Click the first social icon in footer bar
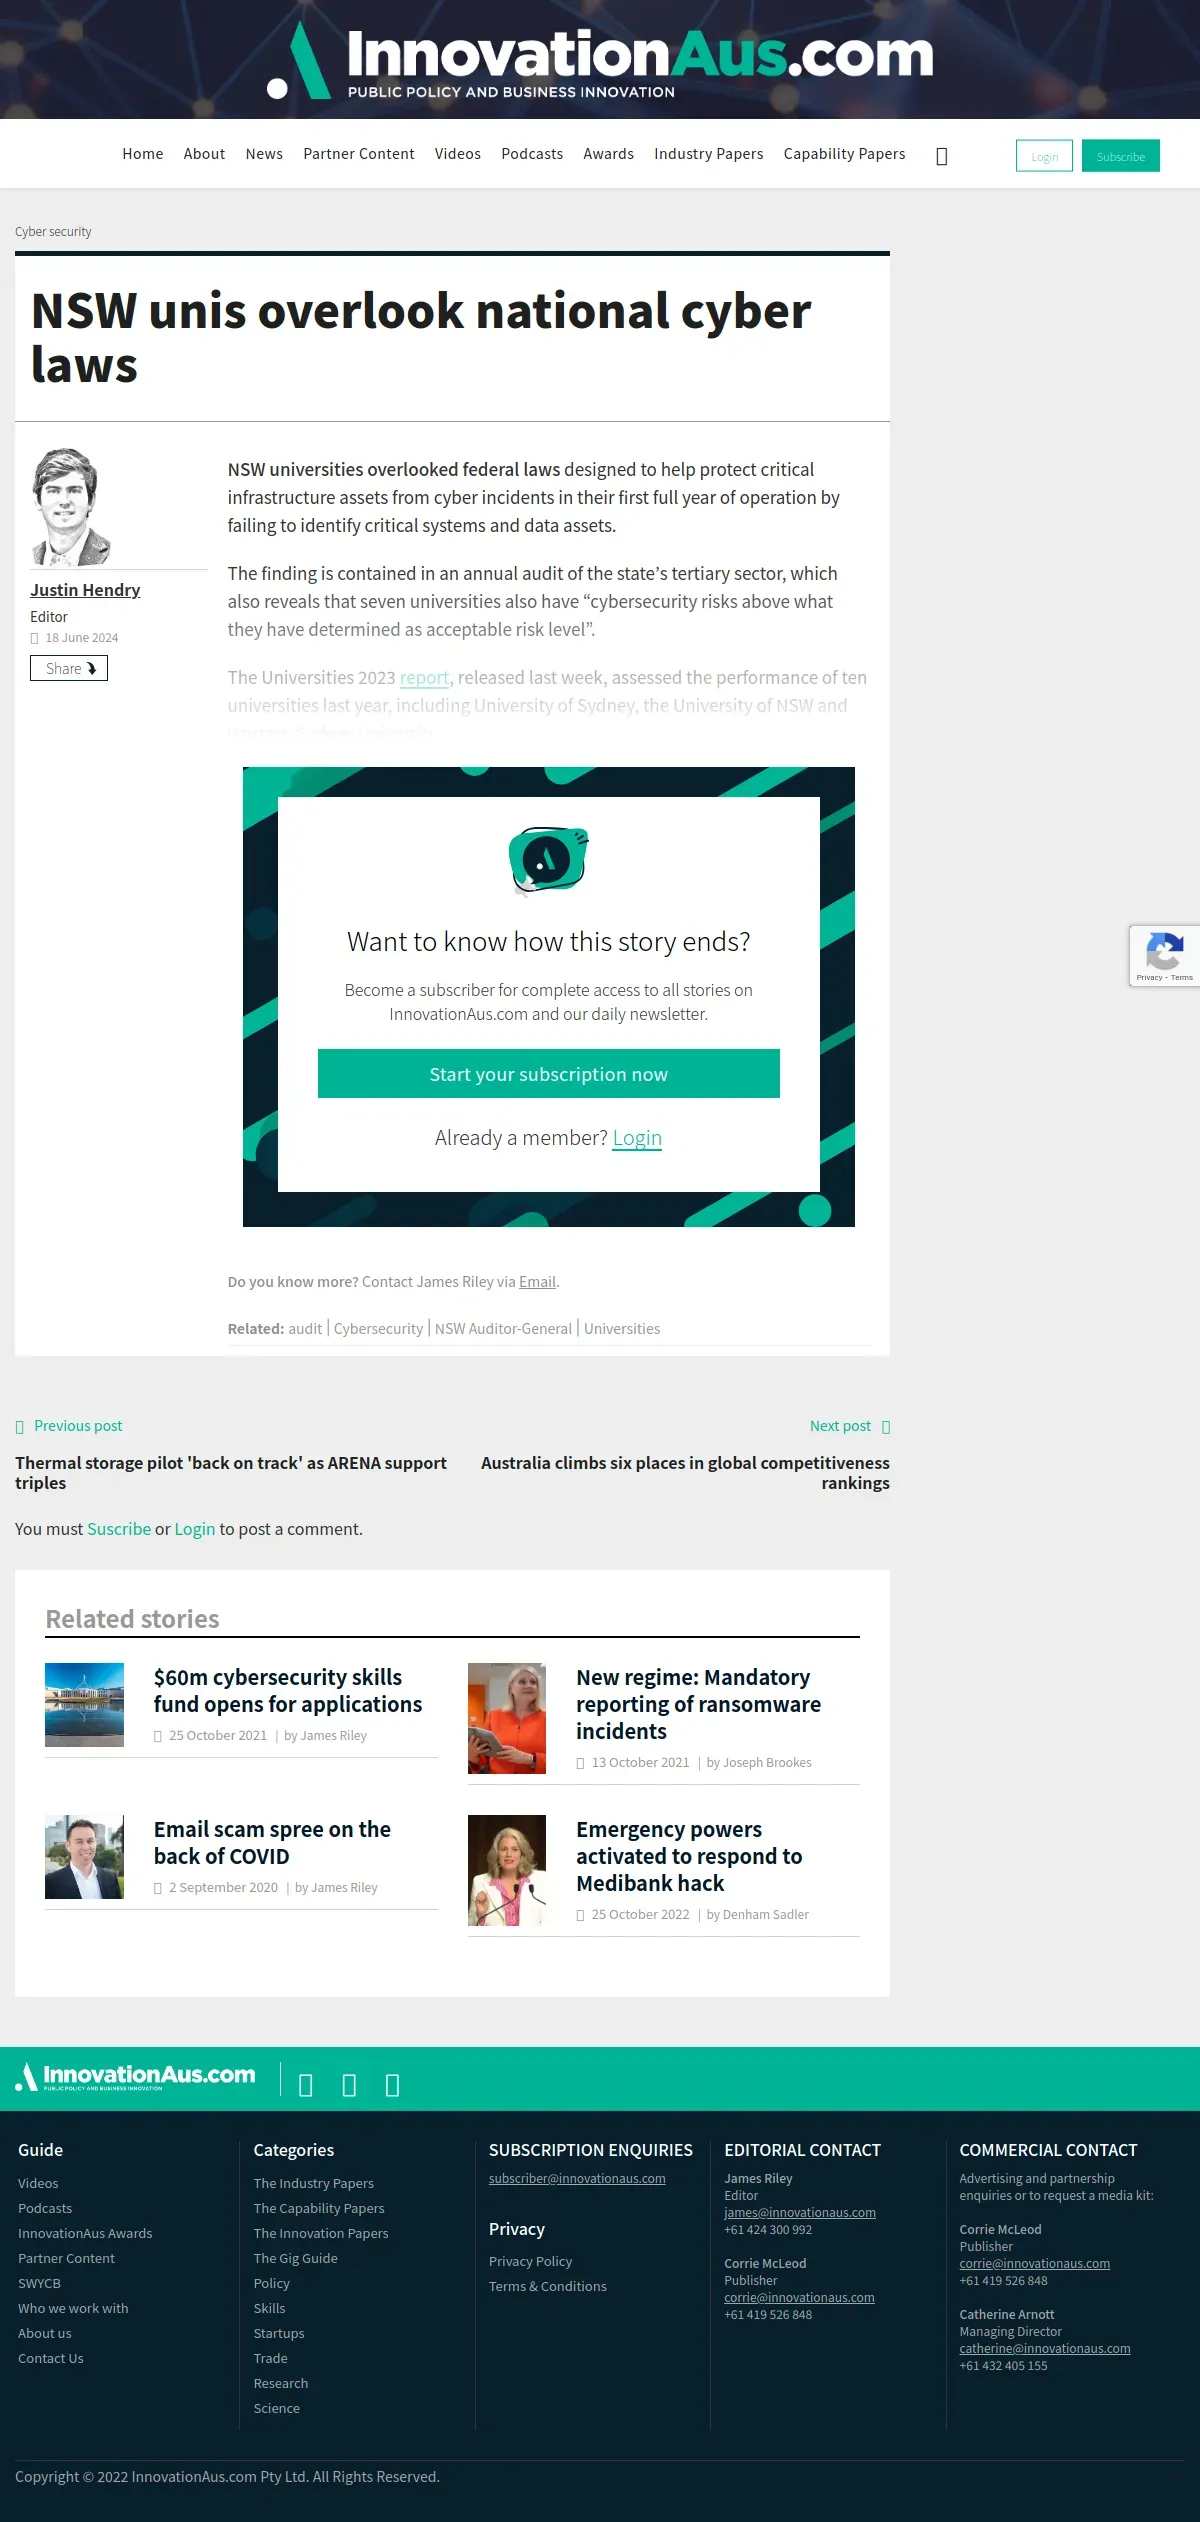1200x2522 pixels. tap(306, 2085)
